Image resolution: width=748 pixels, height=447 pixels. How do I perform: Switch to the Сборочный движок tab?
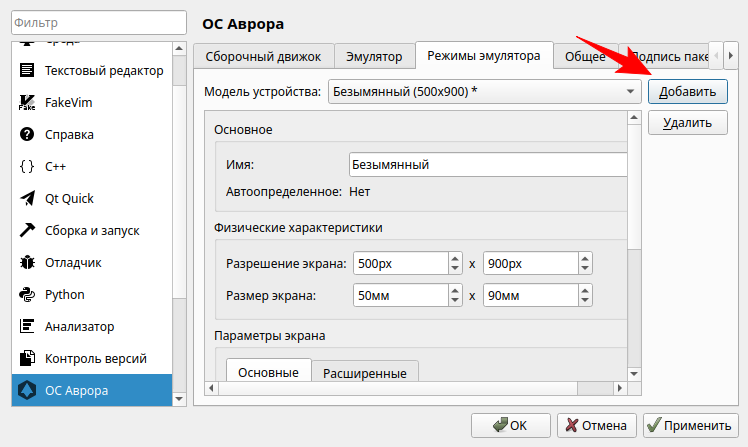pyautogui.click(x=263, y=56)
